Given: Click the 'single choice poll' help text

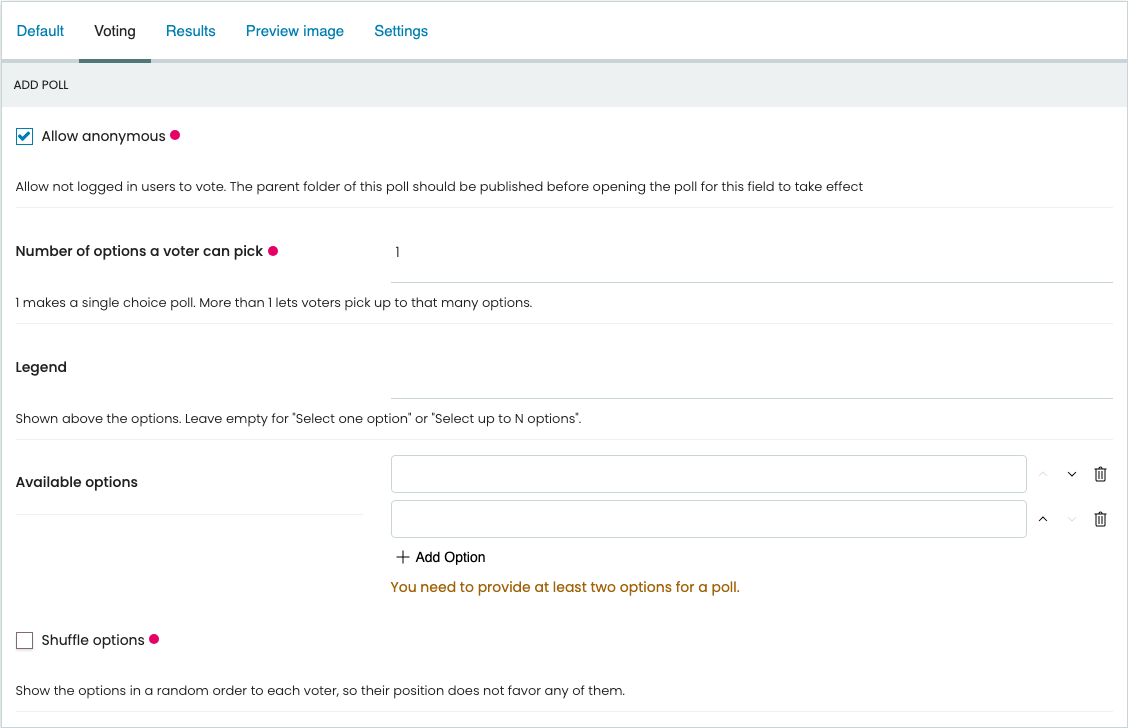Looking at the screenshot, I should pyautogui.click(x=273, y=303).
